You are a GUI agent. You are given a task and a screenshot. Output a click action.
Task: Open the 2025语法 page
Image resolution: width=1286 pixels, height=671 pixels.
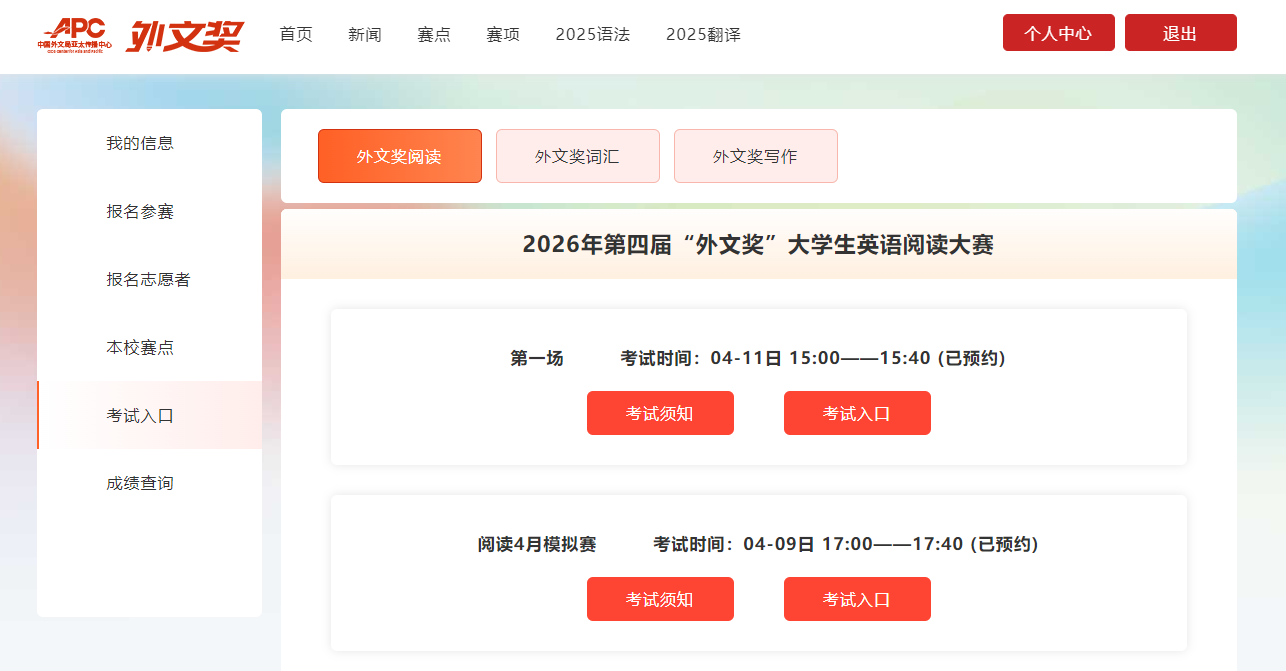point(593,34)
